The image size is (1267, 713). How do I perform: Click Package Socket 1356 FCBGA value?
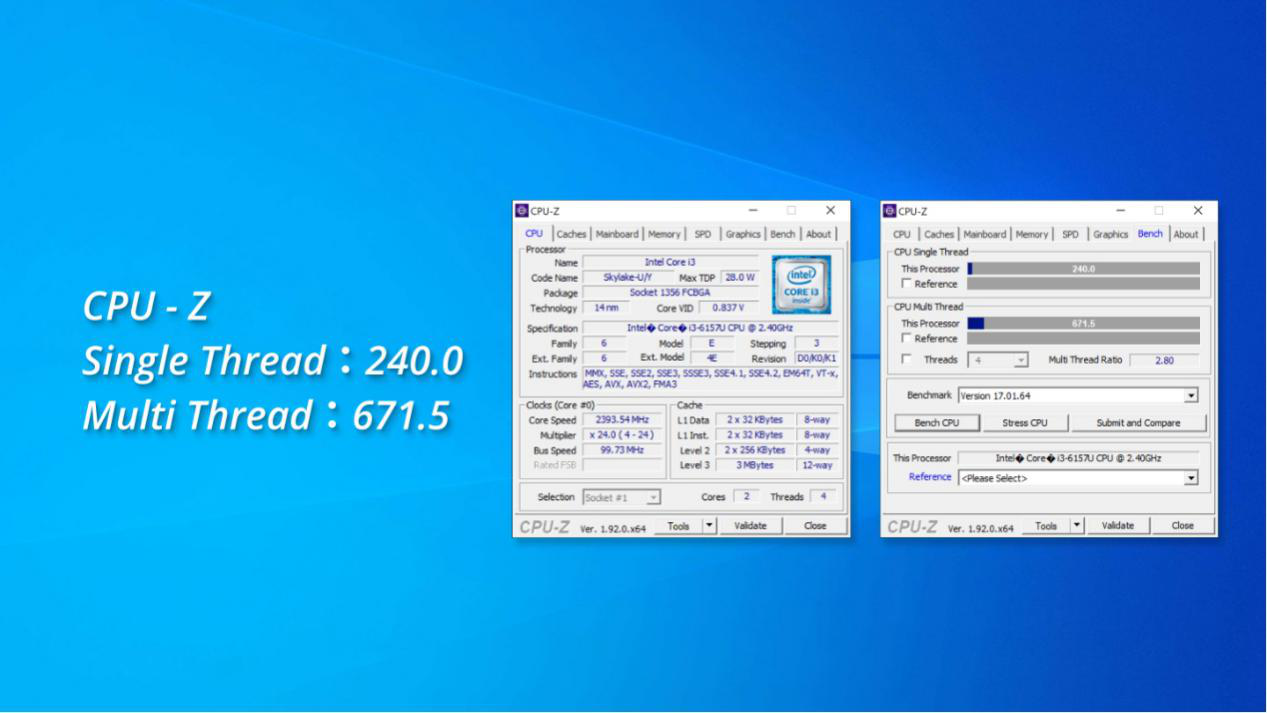point(670,293)
